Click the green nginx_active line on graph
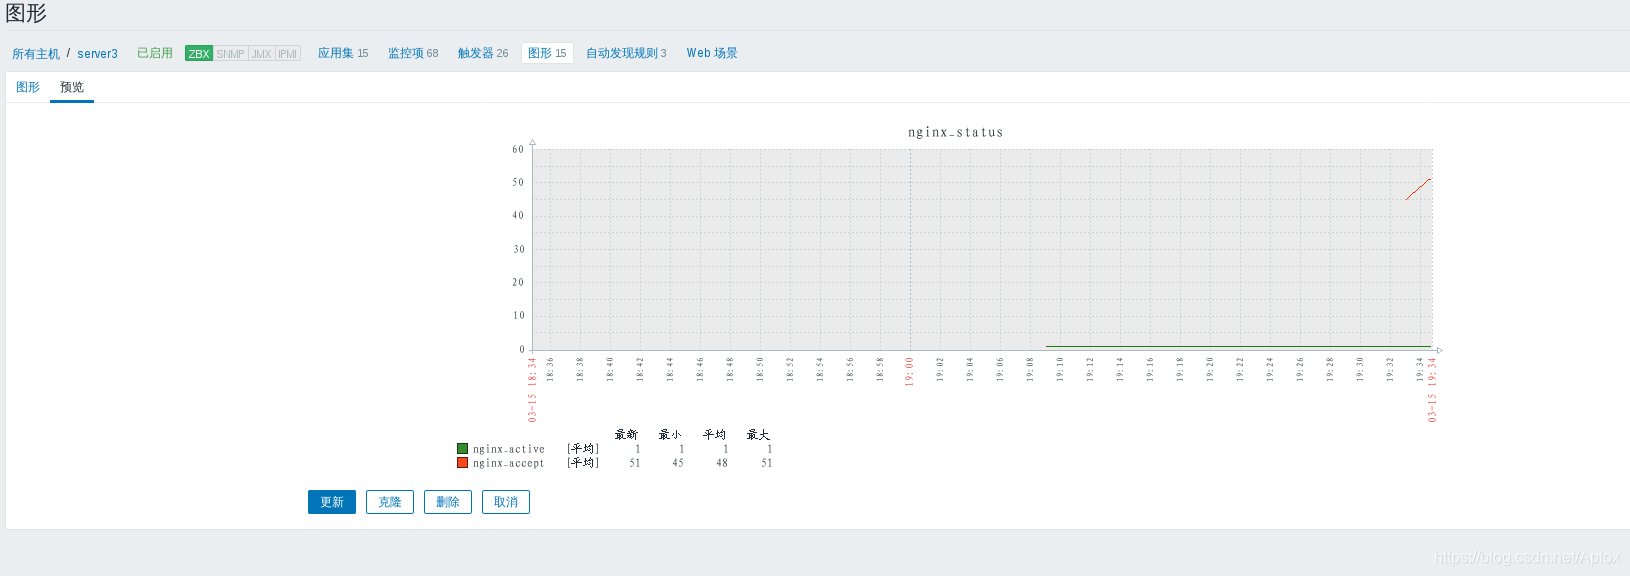Screen dimensions: 1630x576 (x=1238, y=347)
